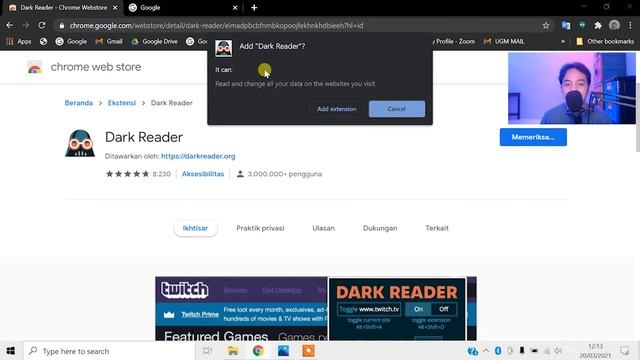The image size is (640, 360).
Task: Select the Ulasan tab
Action: 324,228
